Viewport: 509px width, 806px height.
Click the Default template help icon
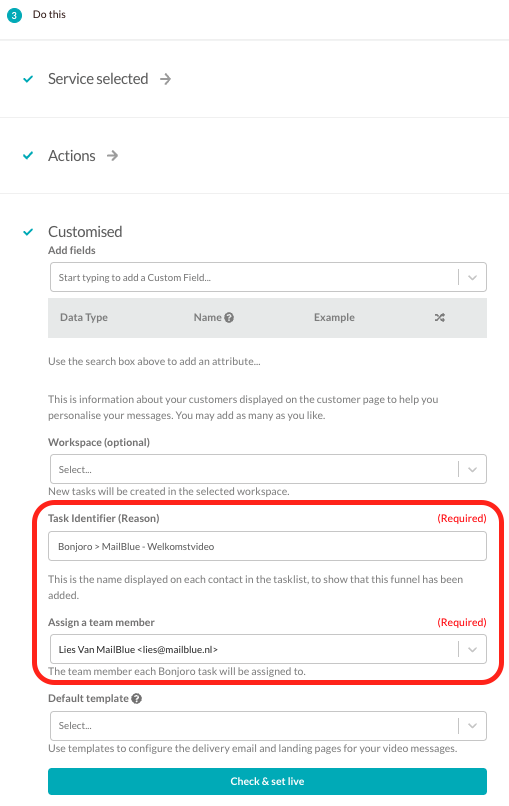coord(136,699)
